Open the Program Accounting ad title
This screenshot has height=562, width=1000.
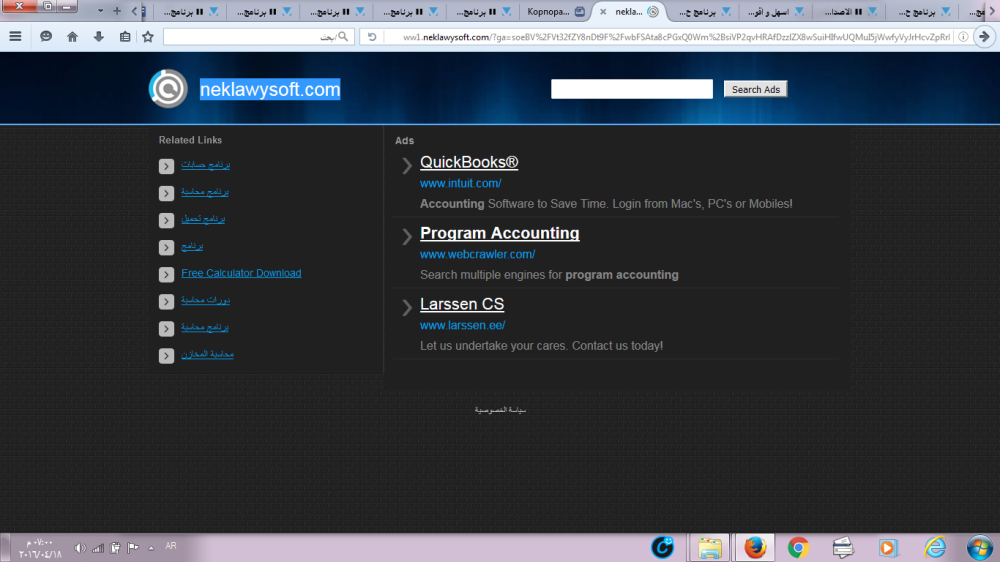(499, 233)
